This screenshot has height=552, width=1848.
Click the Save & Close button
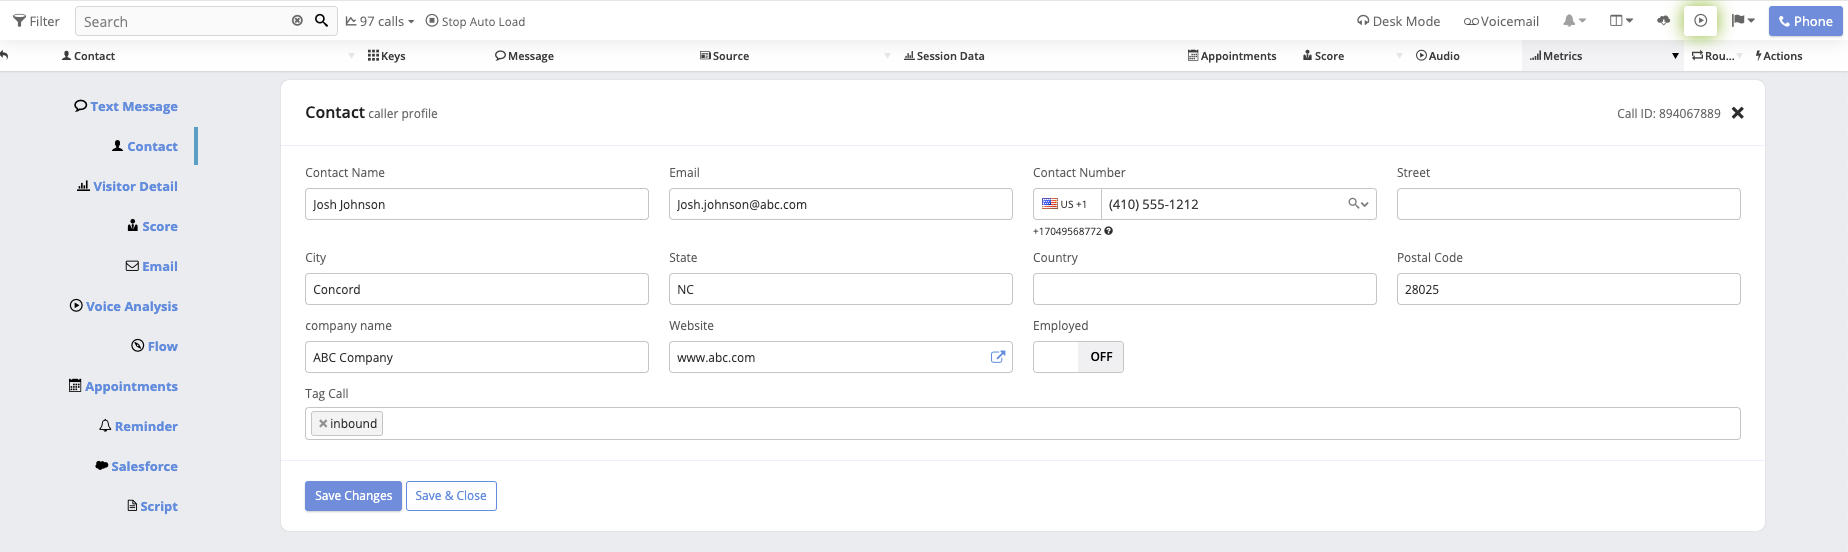point(451,496)
